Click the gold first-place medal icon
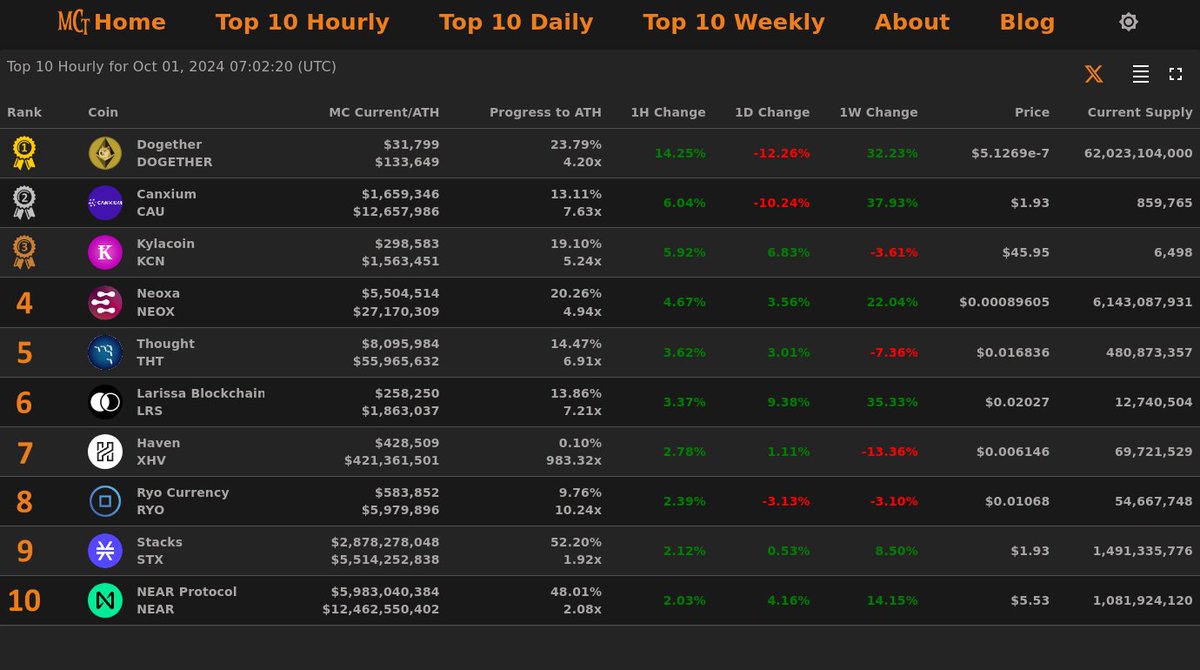This screenshot has height=670, width=1200. point(24,153)
